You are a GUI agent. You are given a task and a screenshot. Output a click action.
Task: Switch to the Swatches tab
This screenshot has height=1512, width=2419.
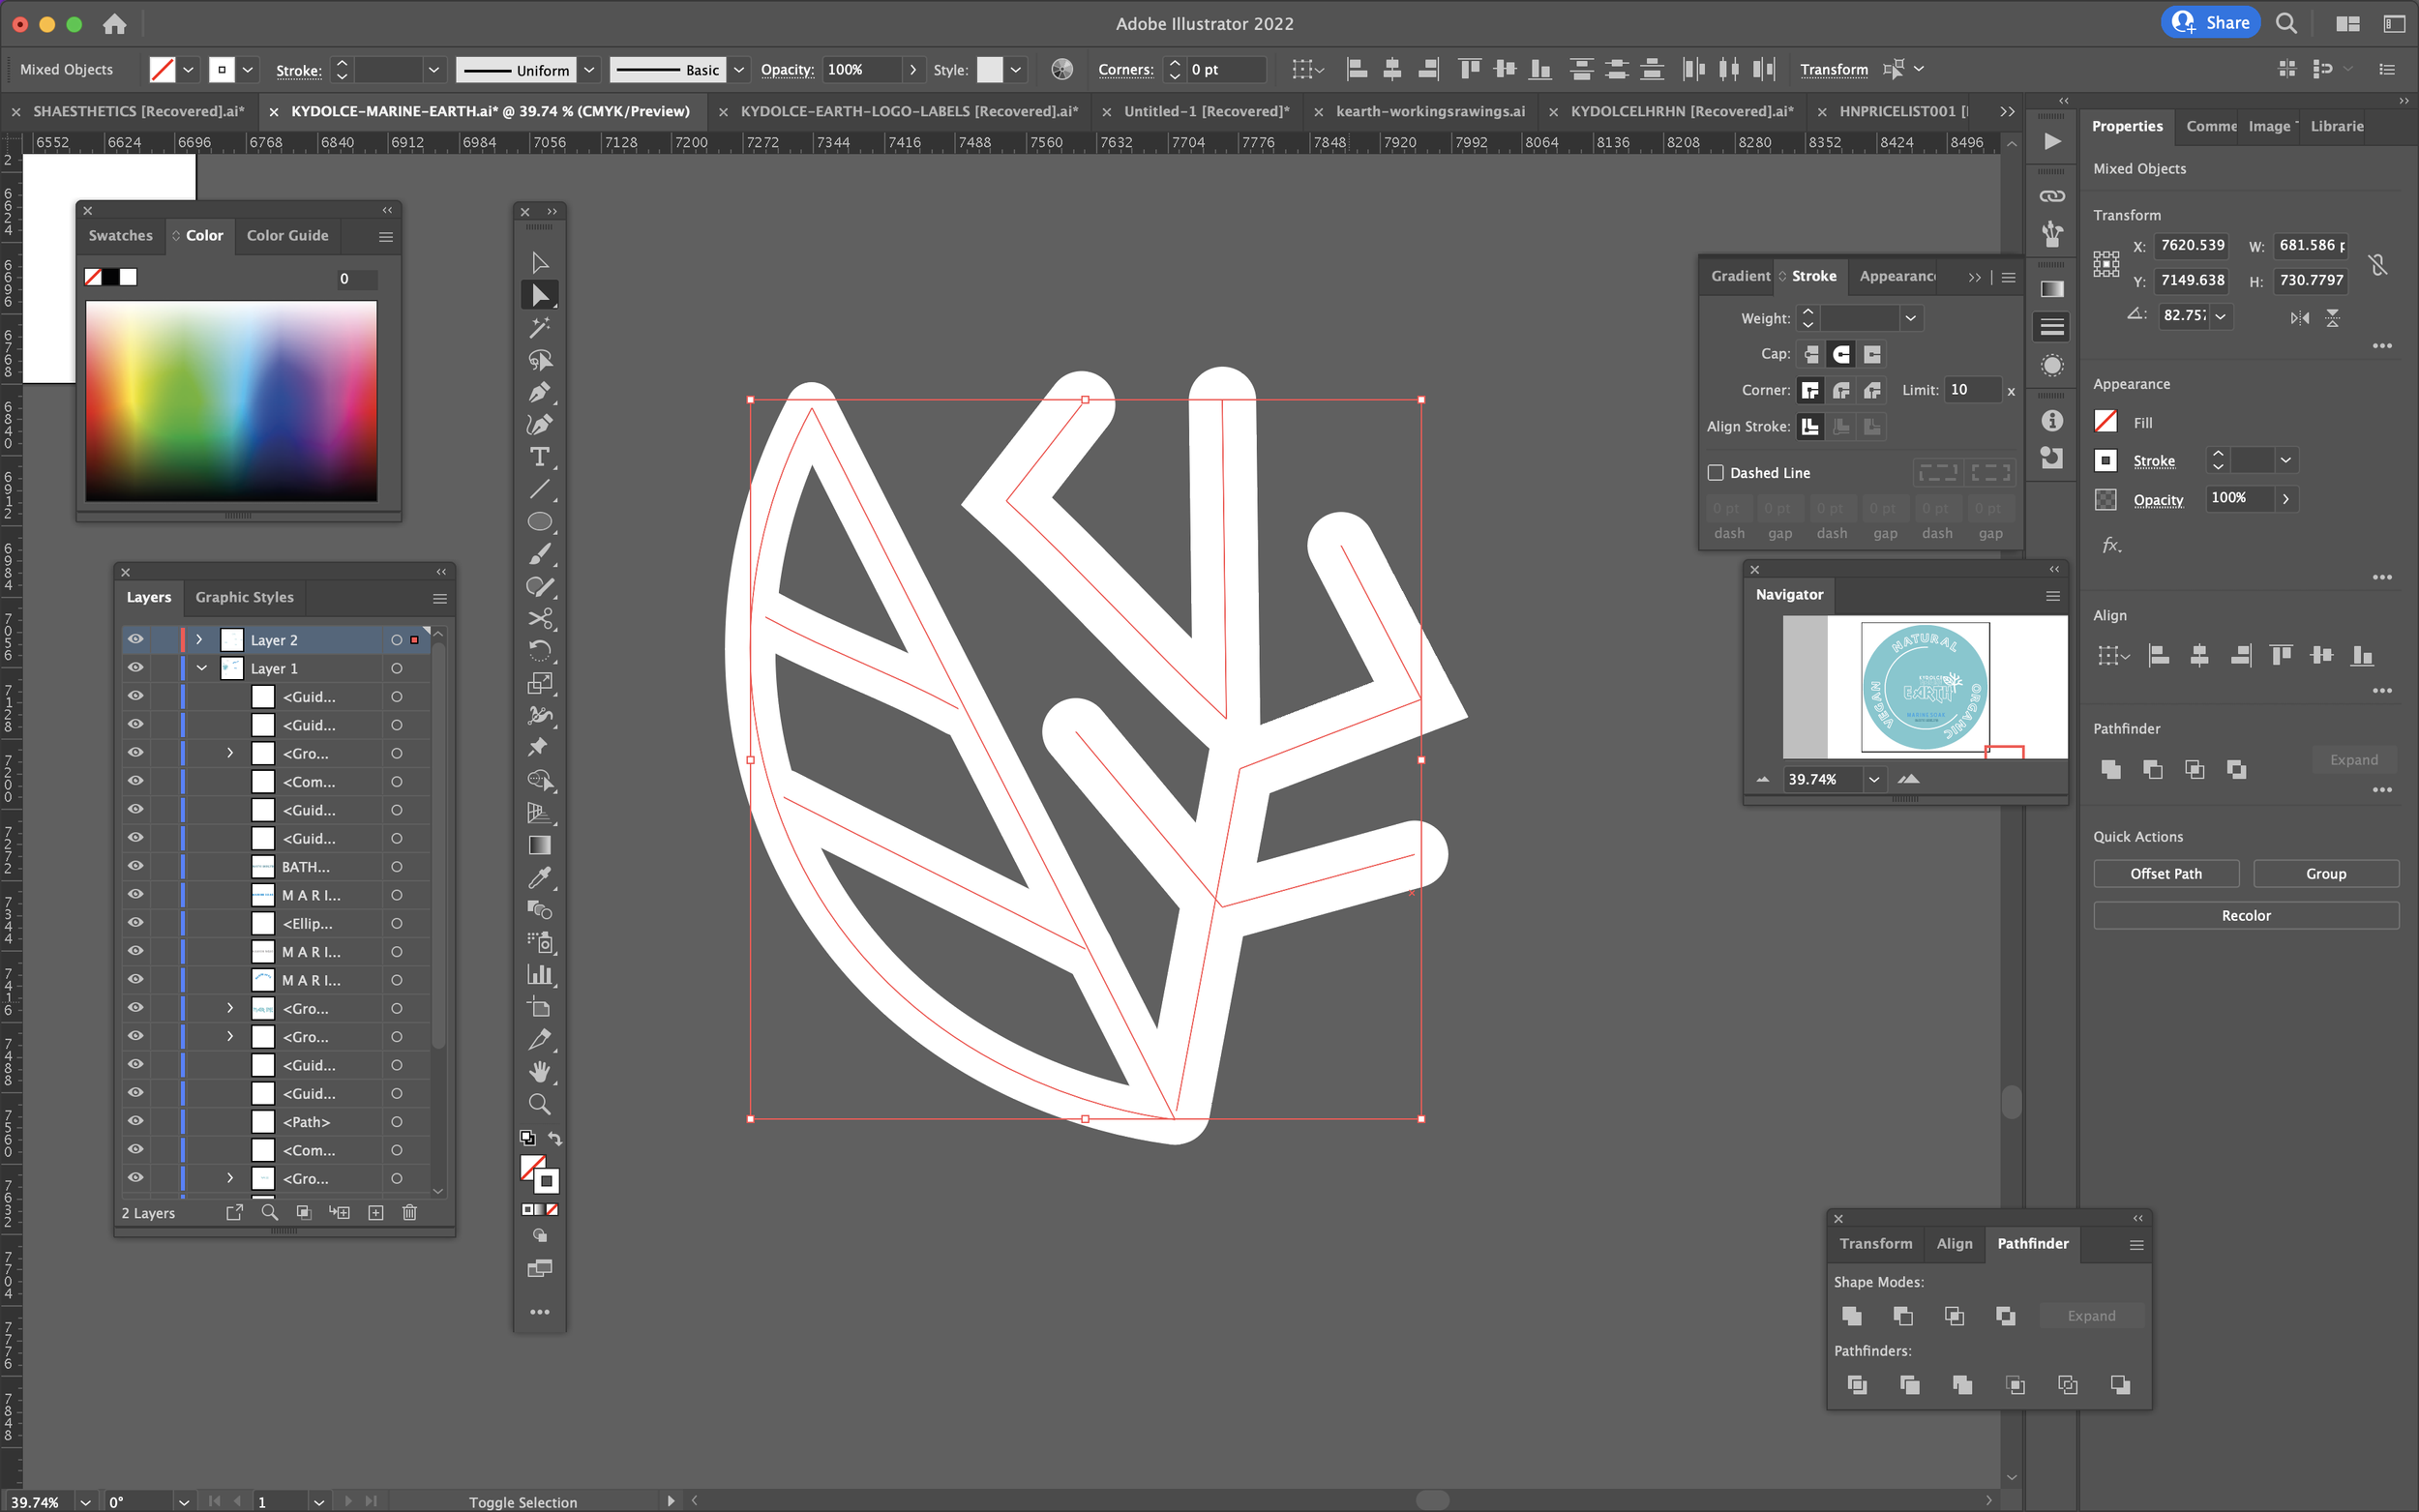coord(120,236)
